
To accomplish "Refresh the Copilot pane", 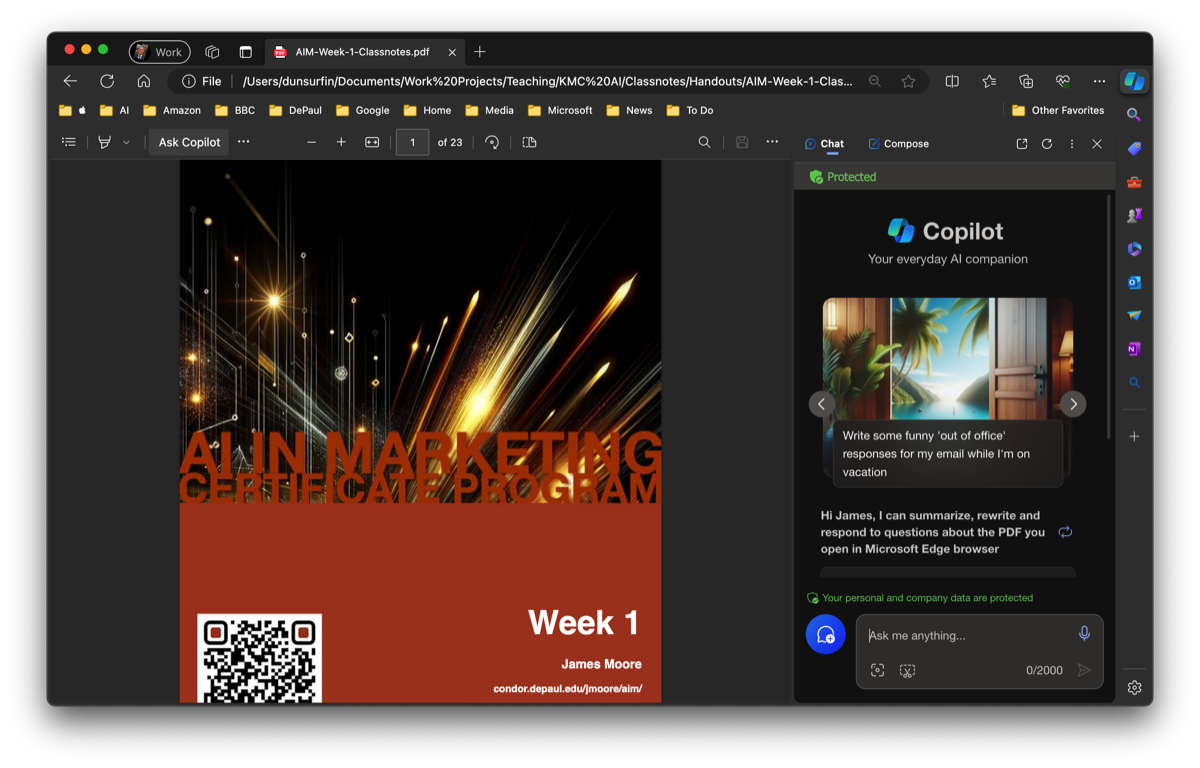I will click(x=1047, y=144).
